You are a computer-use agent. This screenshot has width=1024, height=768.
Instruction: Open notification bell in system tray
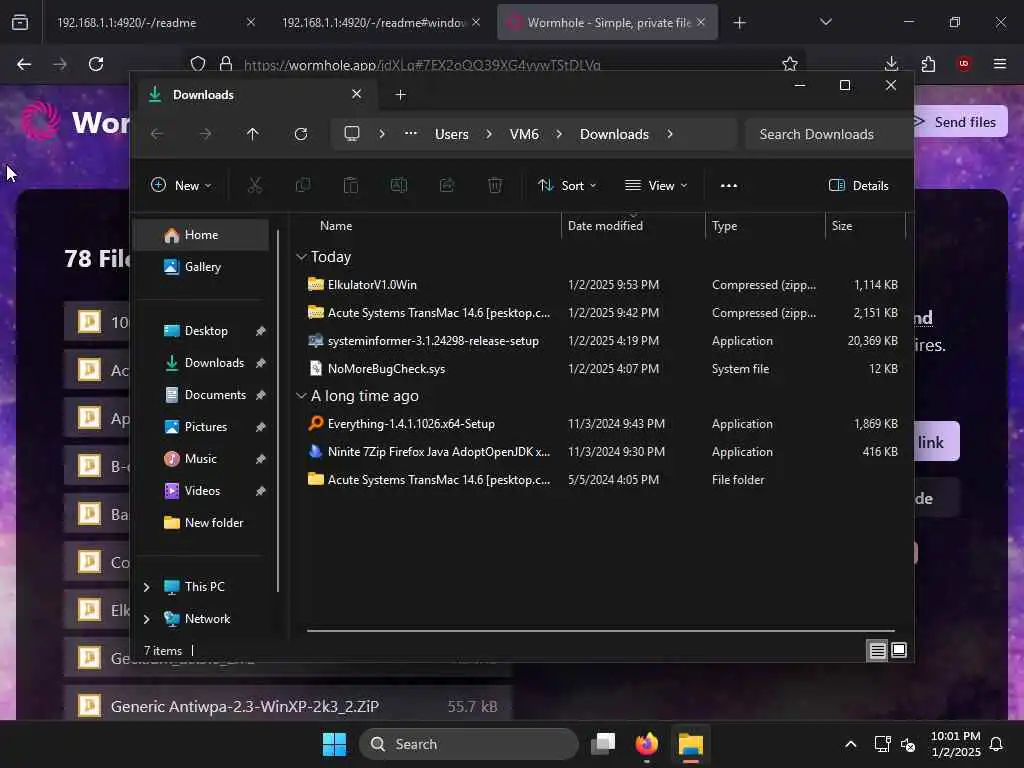tap(996, 744)
